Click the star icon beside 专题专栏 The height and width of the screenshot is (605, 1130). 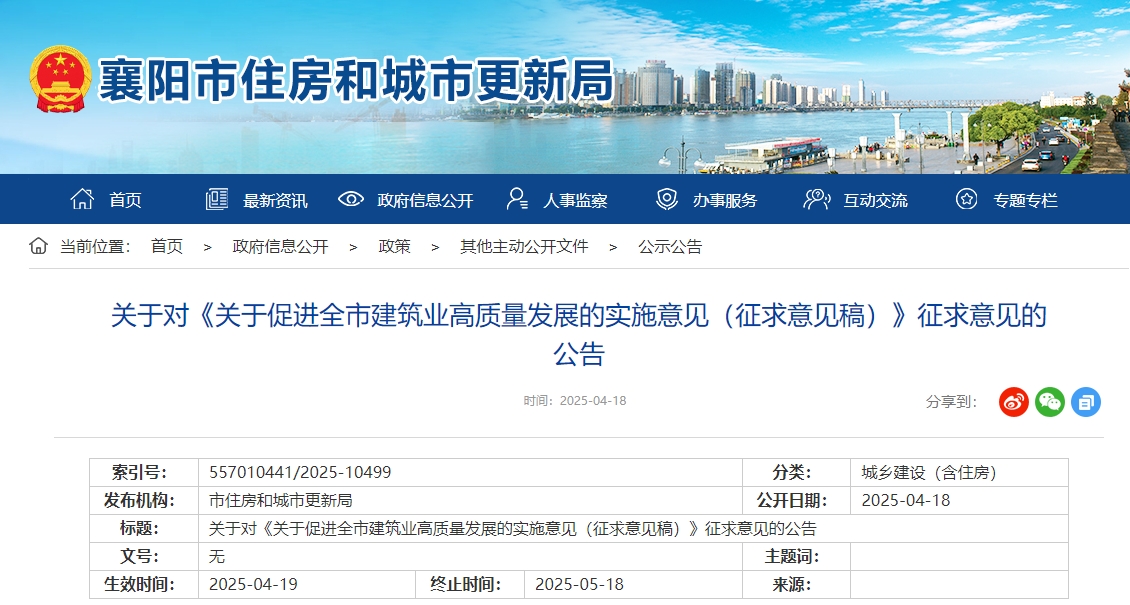966,199
